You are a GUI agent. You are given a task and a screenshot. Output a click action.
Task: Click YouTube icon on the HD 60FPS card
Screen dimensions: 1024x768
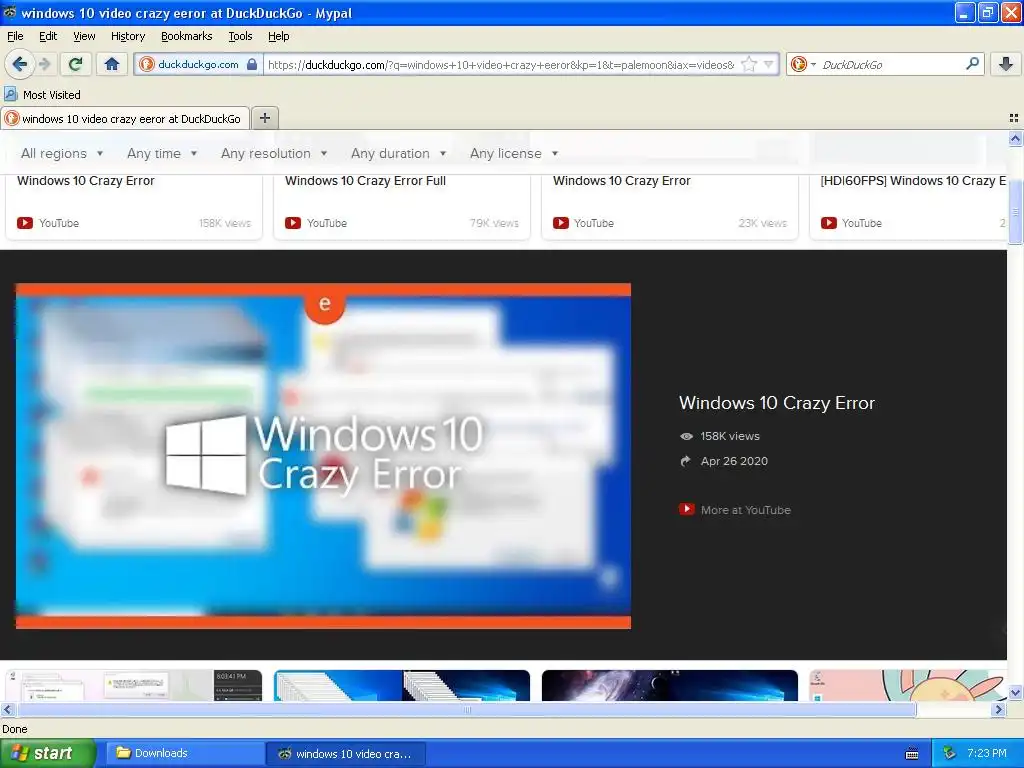coord(829,223)
